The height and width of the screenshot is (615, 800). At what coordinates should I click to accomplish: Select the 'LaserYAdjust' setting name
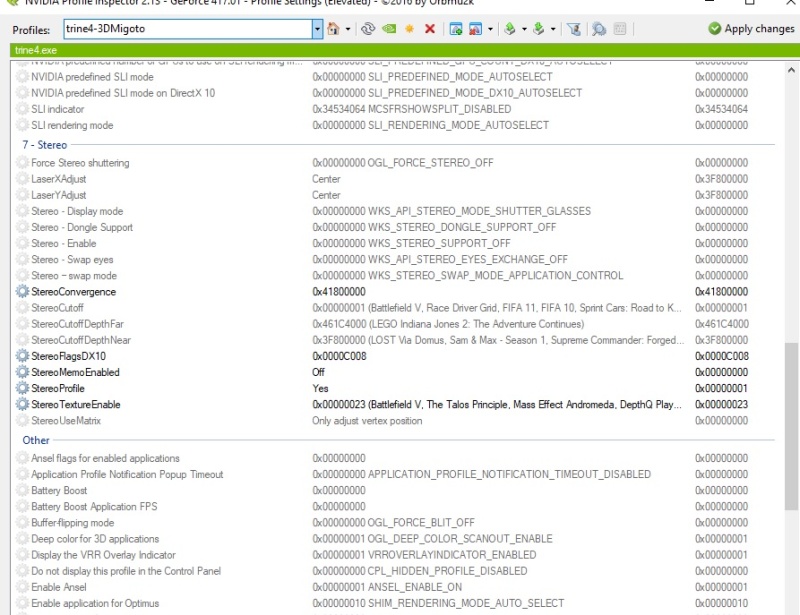tap(59, 195)
